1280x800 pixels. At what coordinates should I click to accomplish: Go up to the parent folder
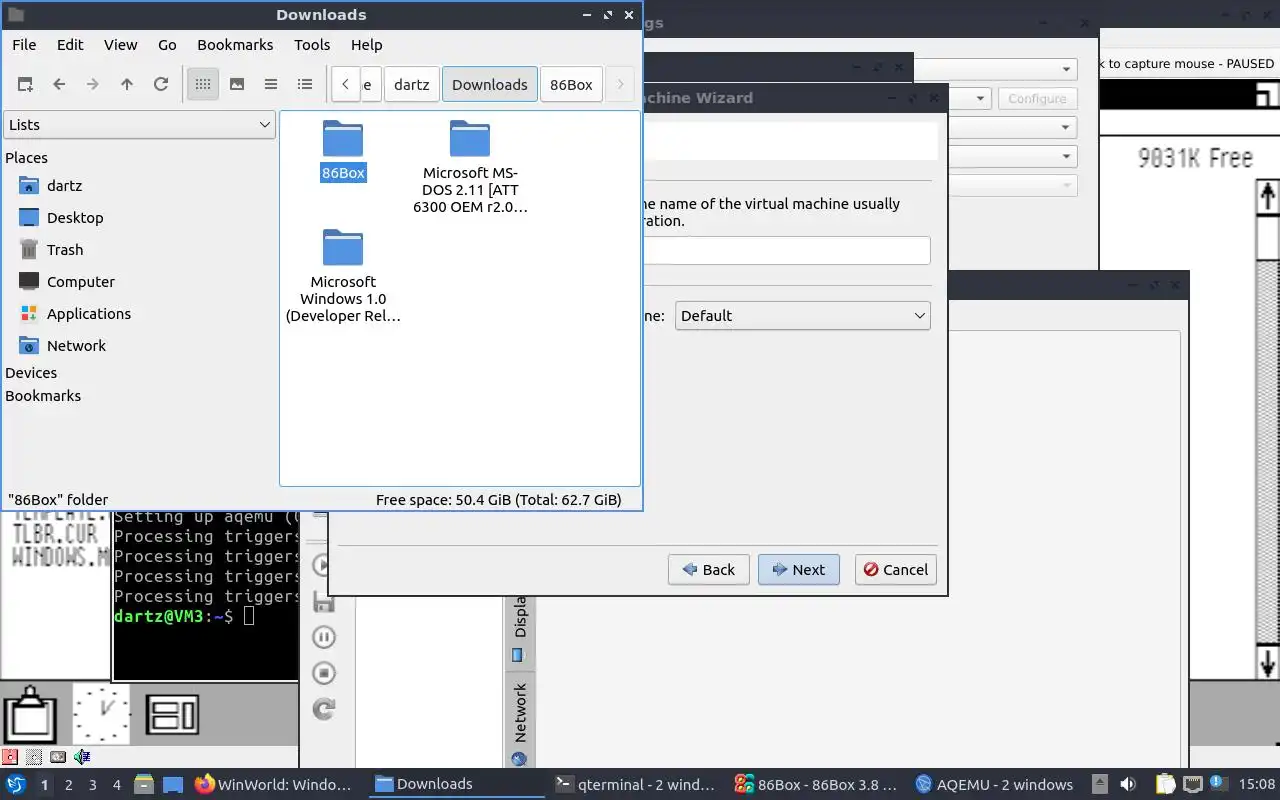pos(127,85)
